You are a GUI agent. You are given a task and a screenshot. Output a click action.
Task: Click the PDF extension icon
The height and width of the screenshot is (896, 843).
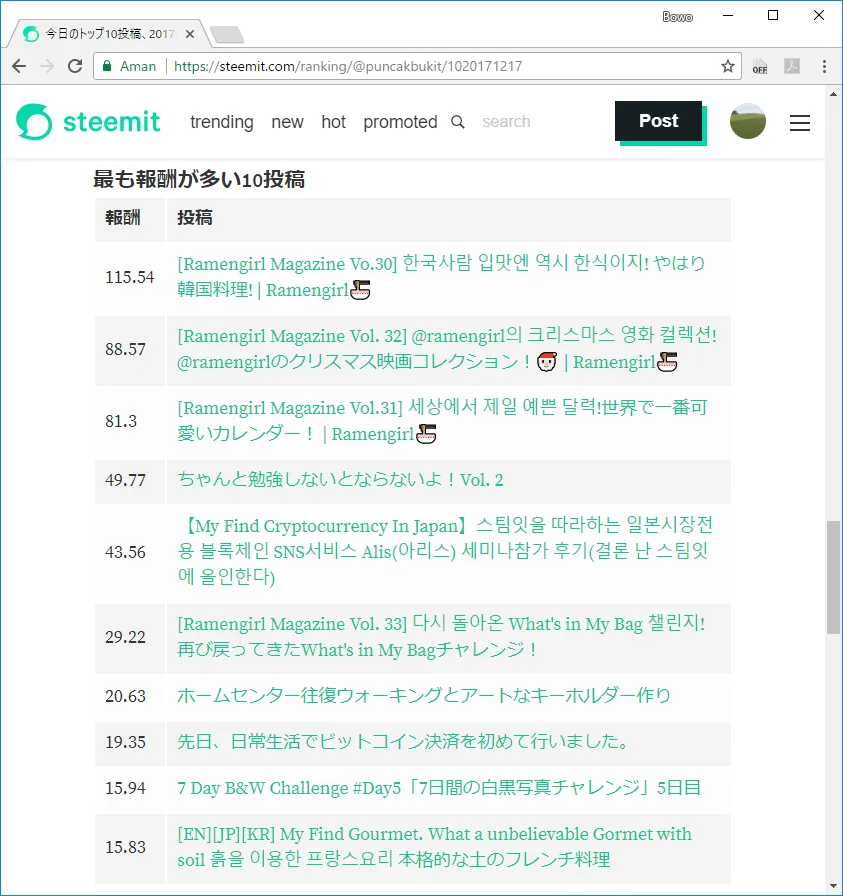click(792, 66)
